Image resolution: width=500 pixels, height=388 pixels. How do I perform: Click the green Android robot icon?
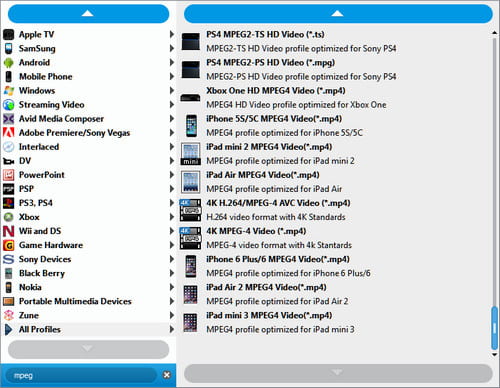[9, 63]
